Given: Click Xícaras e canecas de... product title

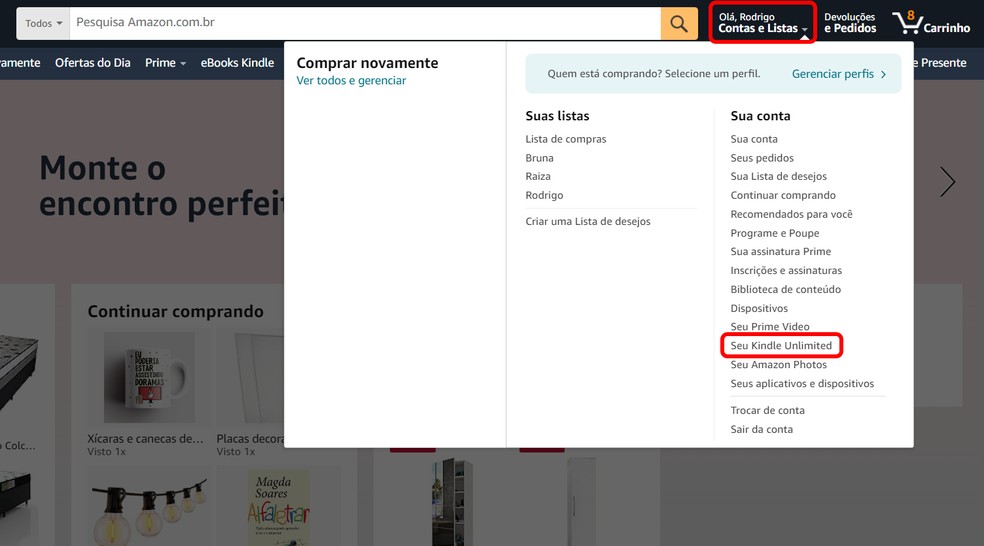Looking at the screenshot, I should [145, 439].
